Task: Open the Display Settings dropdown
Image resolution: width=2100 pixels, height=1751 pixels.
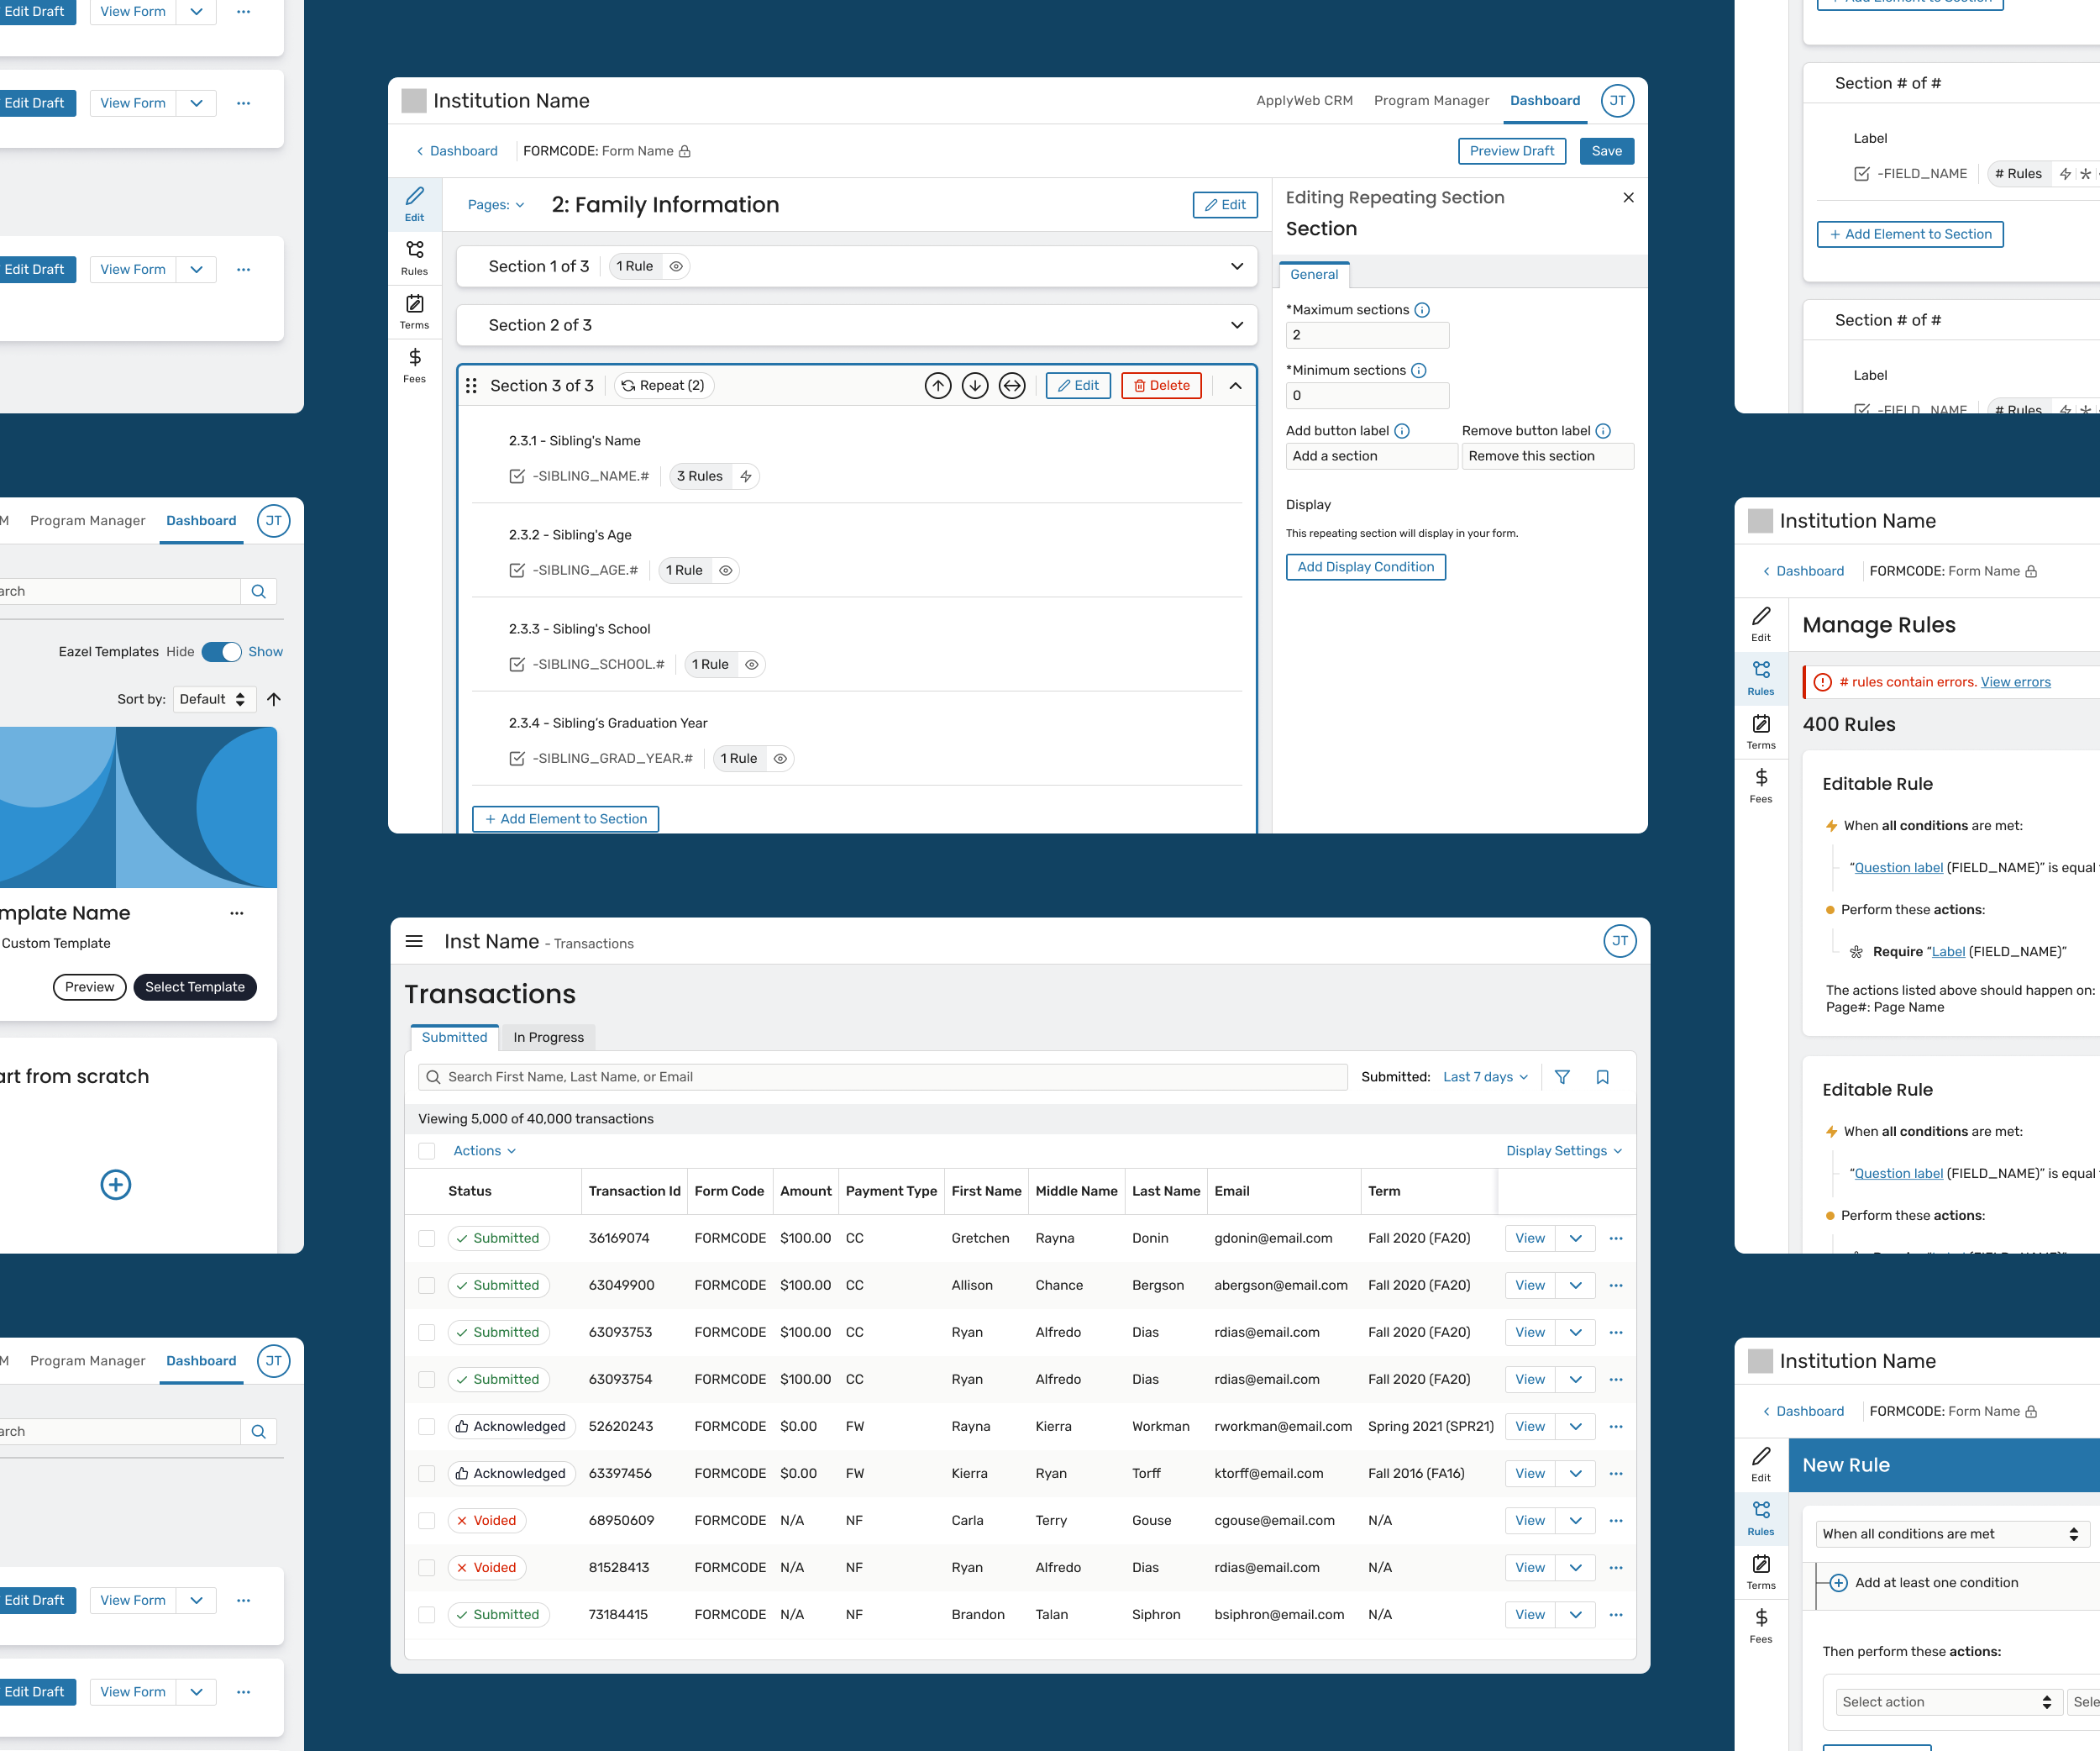Action: 1563,1151
